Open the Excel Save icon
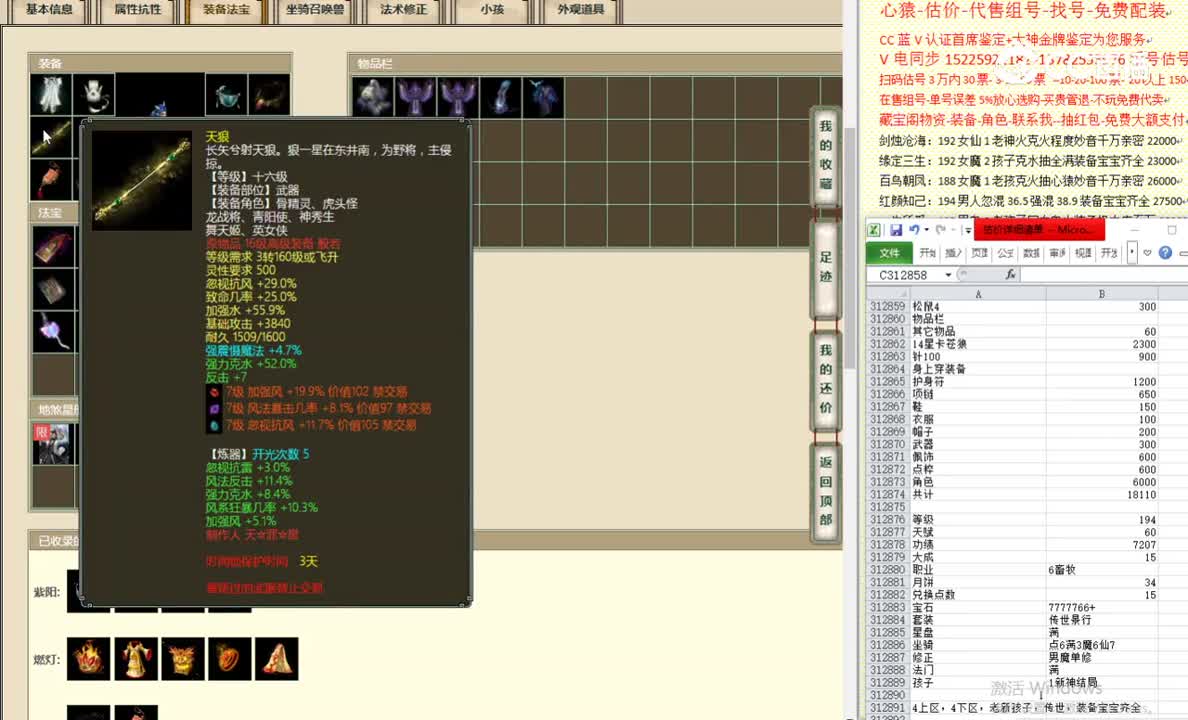This screenshot has width=1188, height=720. [899, 229]
